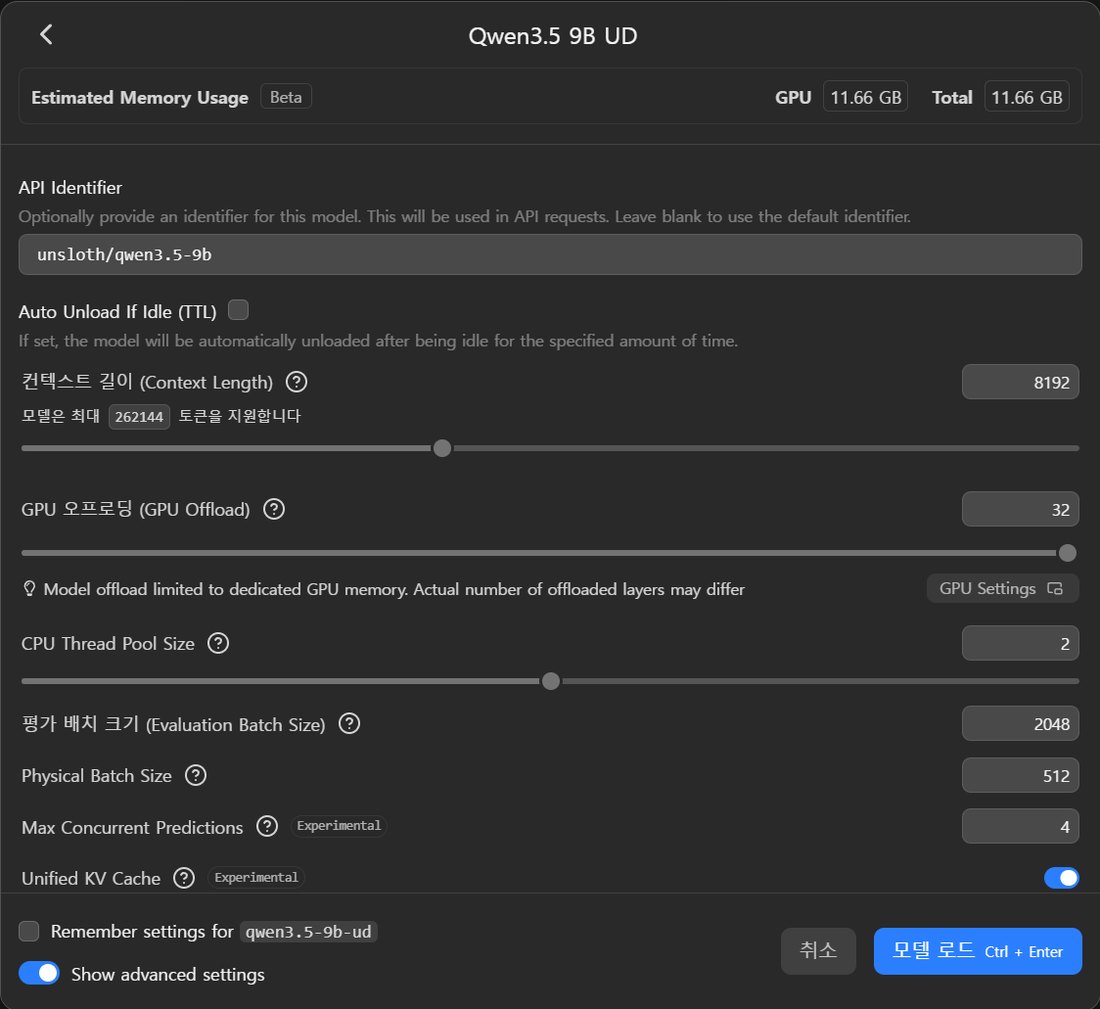1100x1009 pixels.
Task: Click the lightbulb hint icon by Model offload
Action: tap(29, 589)
